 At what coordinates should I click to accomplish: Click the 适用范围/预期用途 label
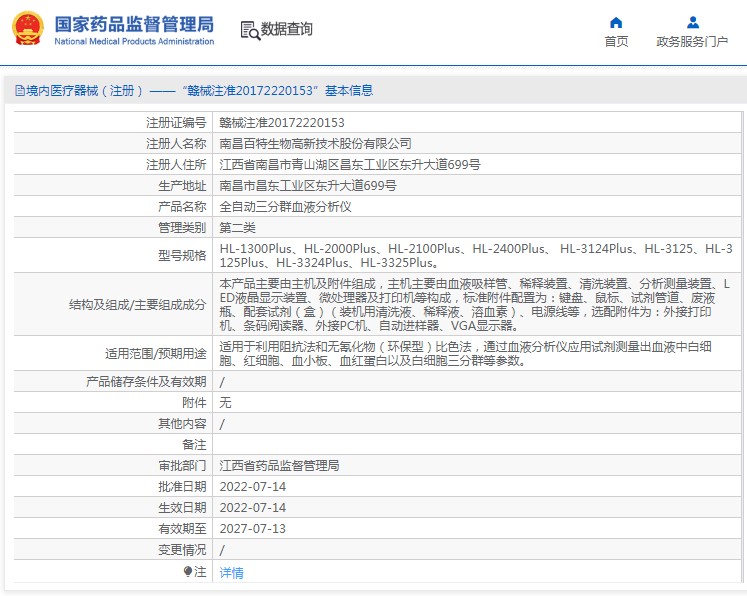[x=155, y=354]
